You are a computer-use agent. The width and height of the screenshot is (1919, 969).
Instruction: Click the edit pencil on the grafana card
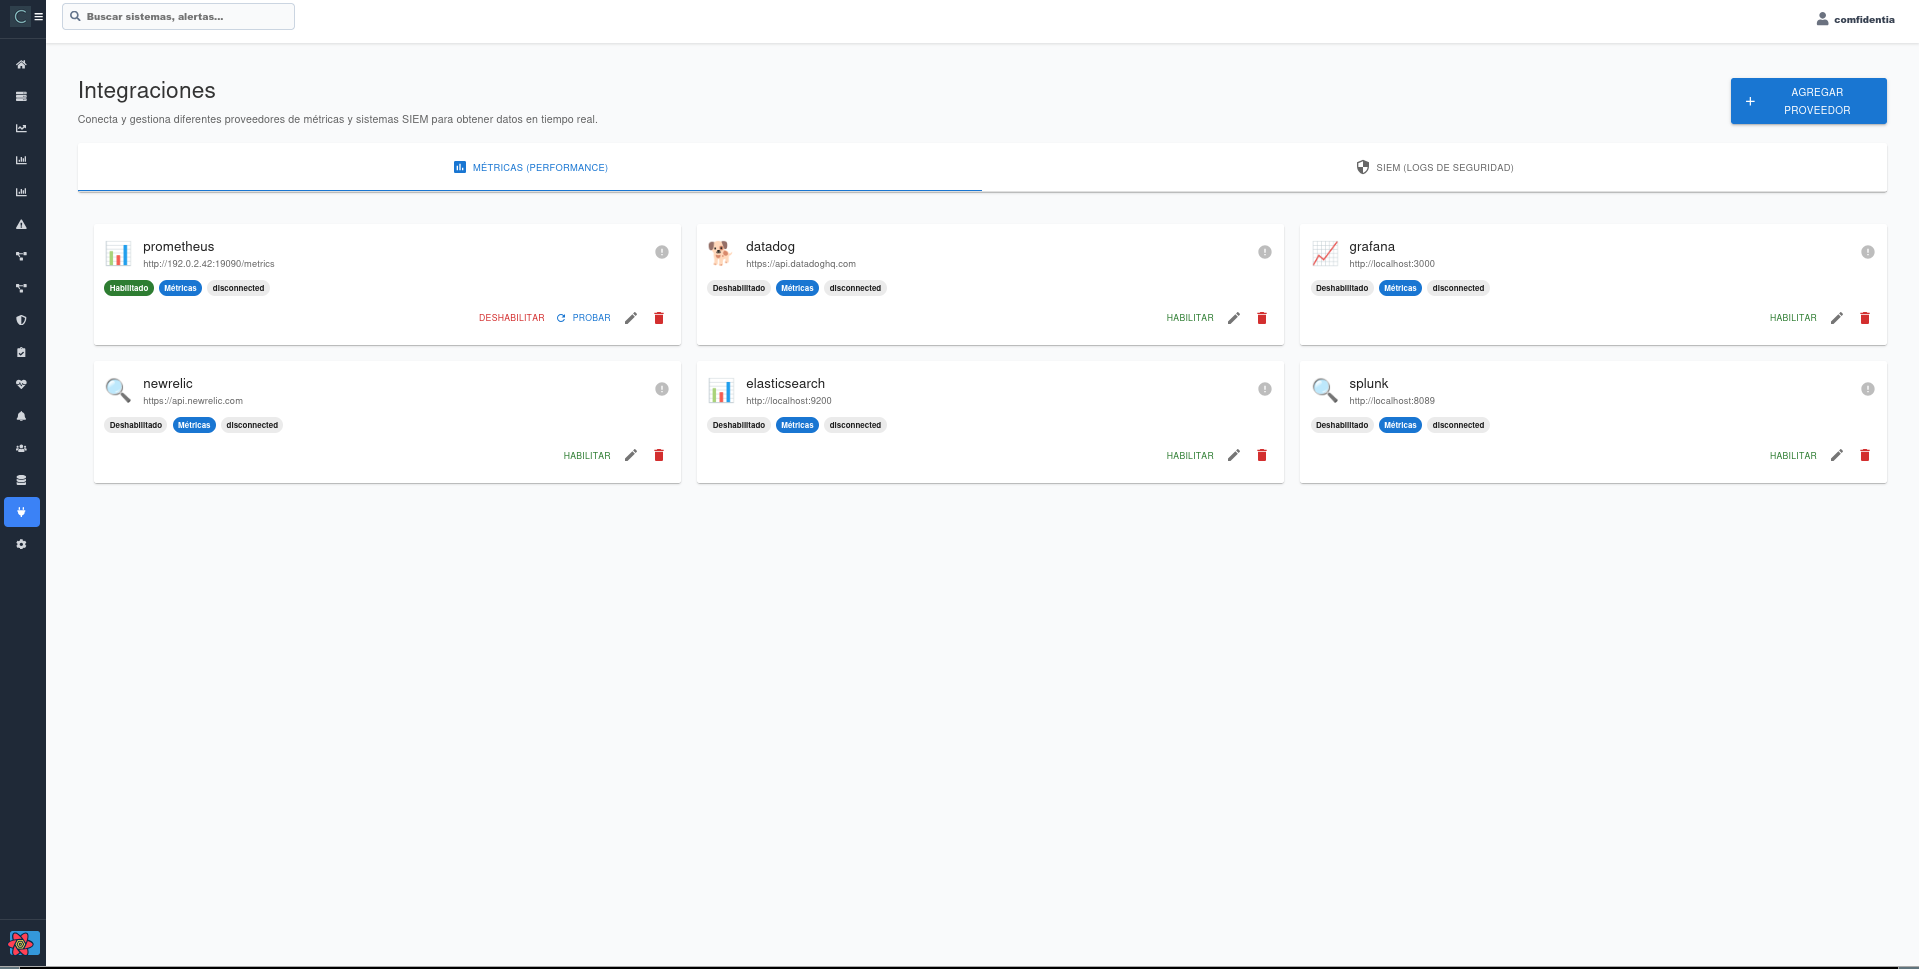pyautogui.click(x=1836, y=317)
